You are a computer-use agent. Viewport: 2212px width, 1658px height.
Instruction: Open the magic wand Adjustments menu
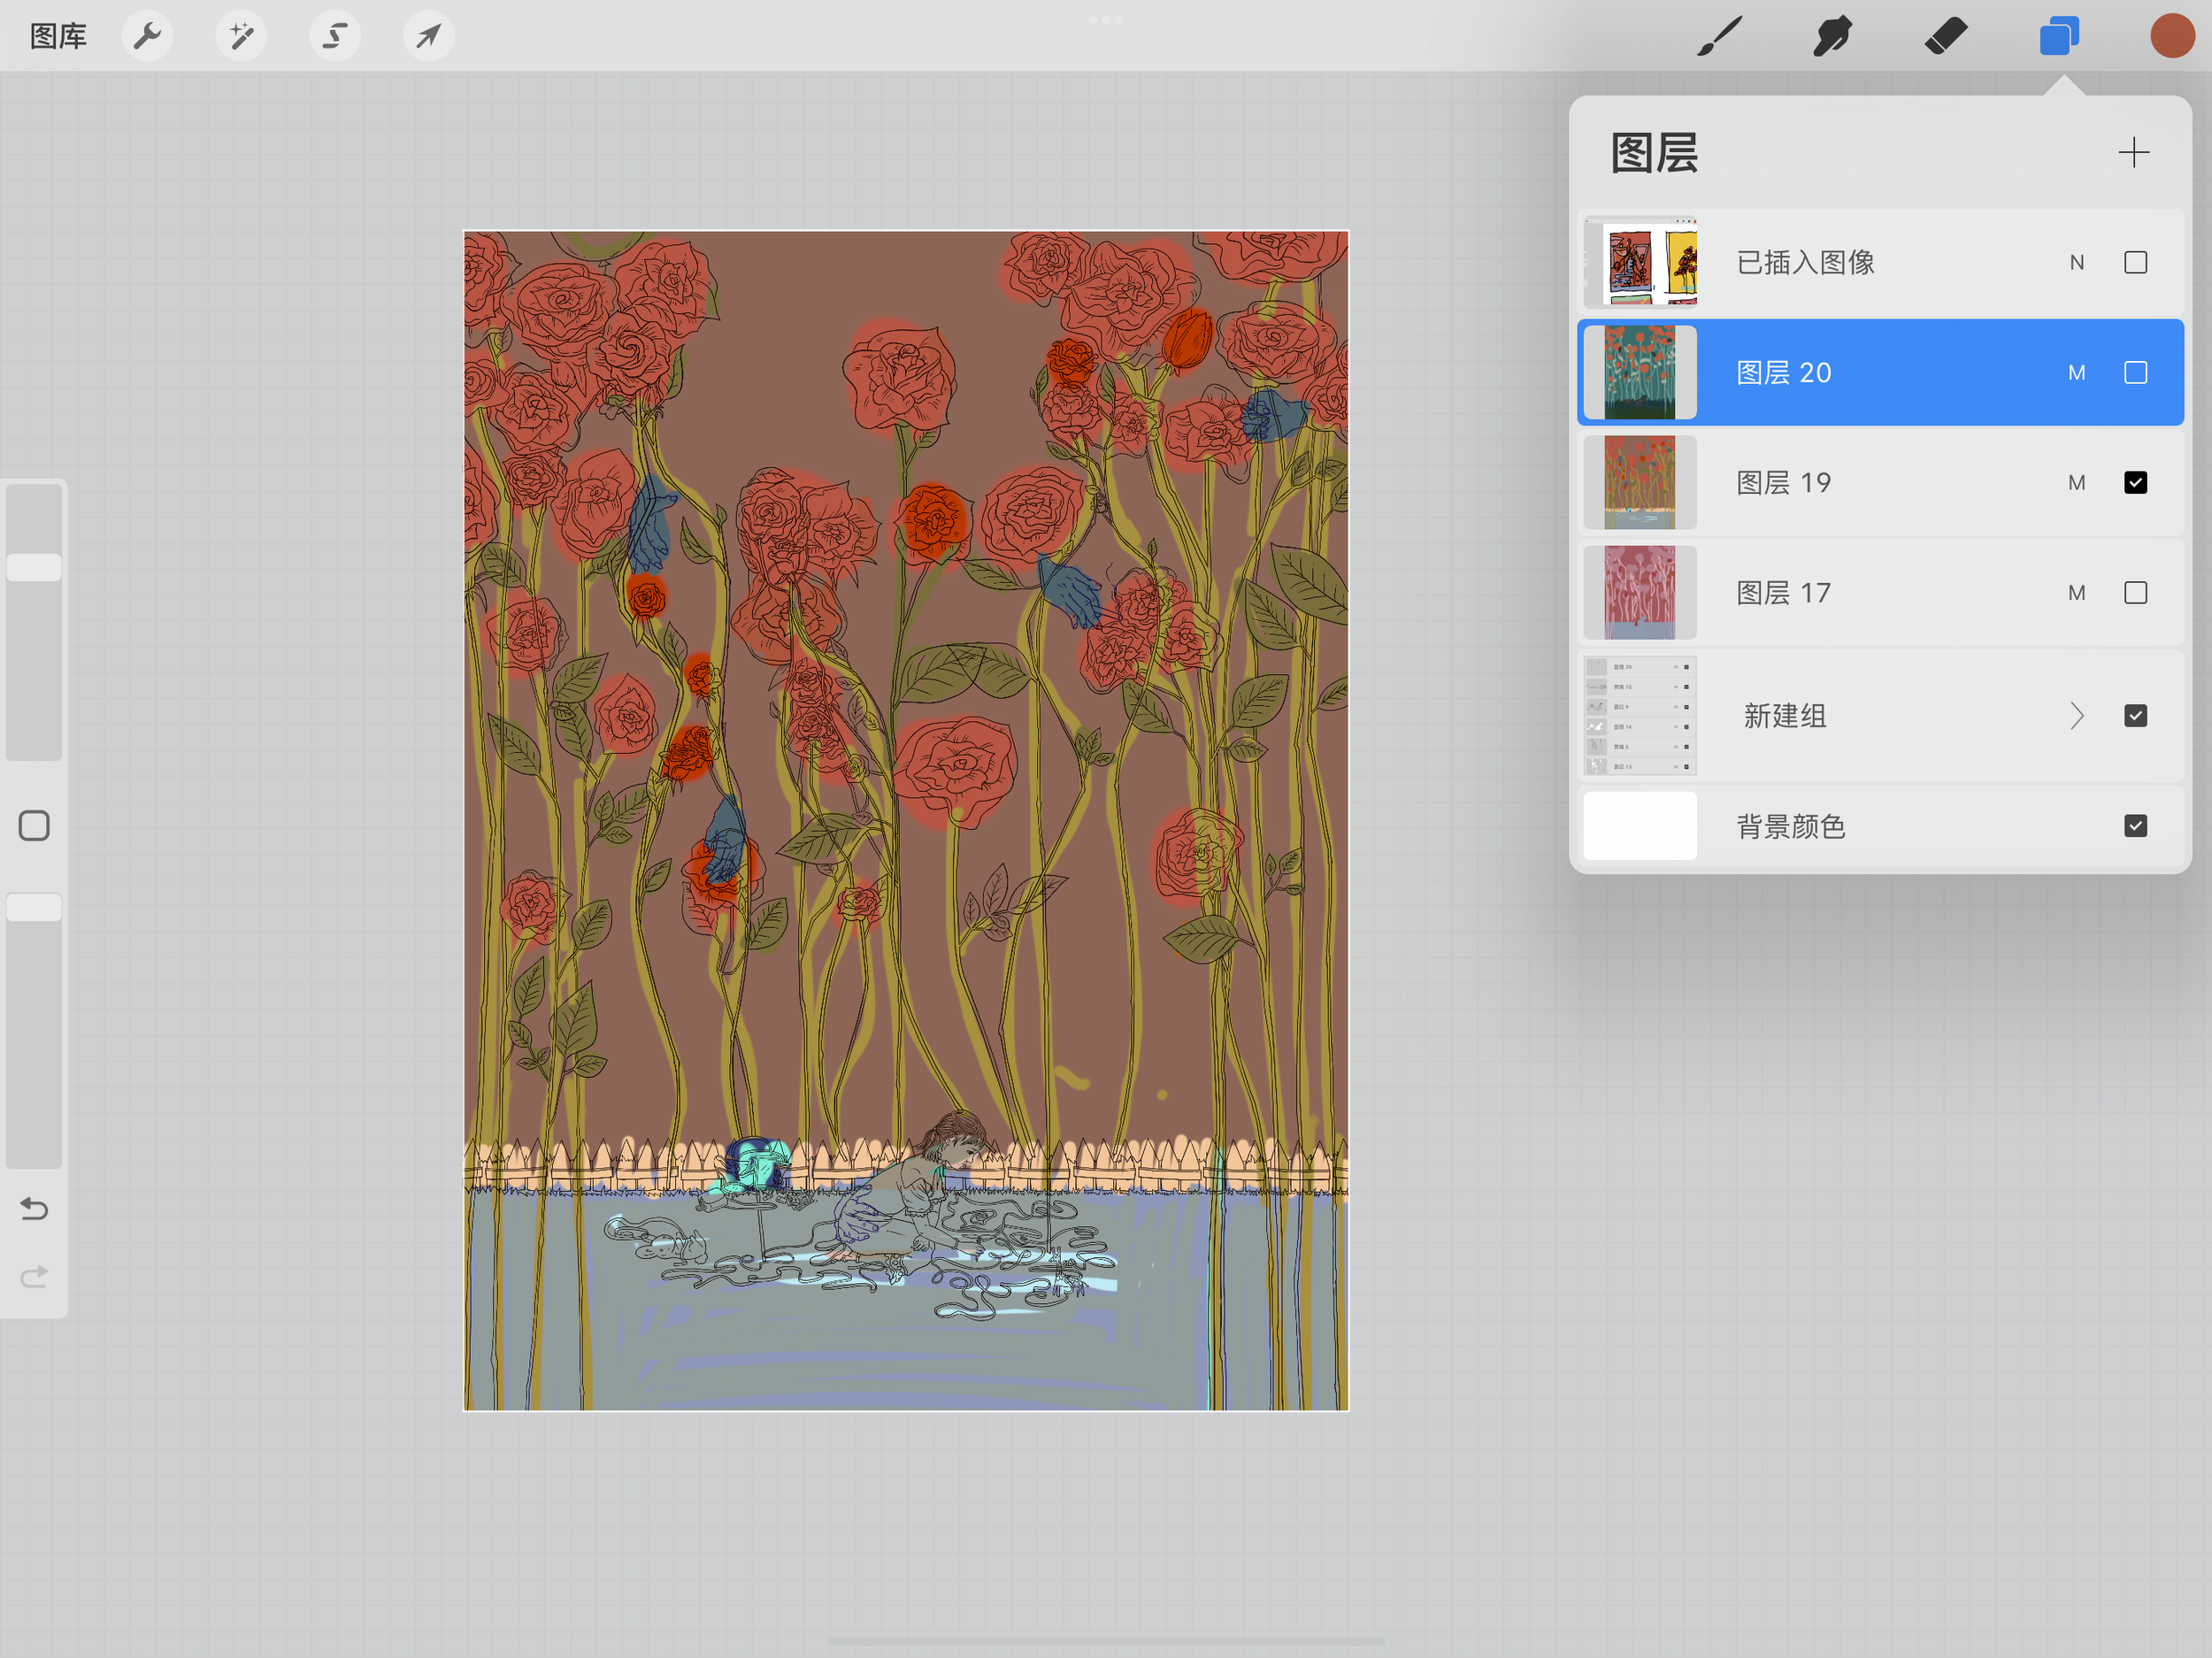tap(241, 36)
